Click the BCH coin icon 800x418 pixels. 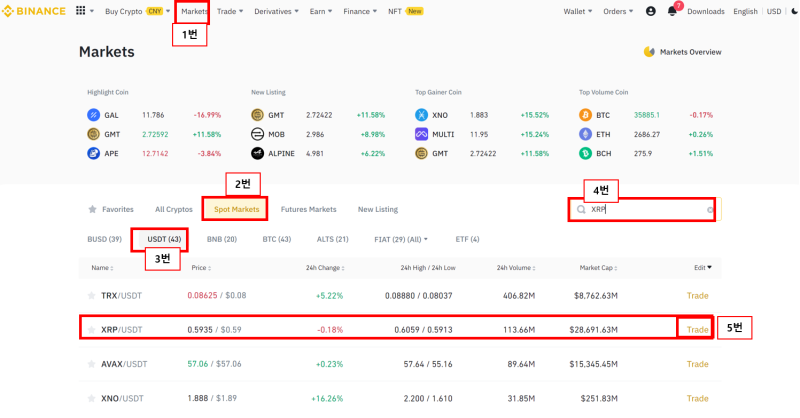(x=585, y=153)
